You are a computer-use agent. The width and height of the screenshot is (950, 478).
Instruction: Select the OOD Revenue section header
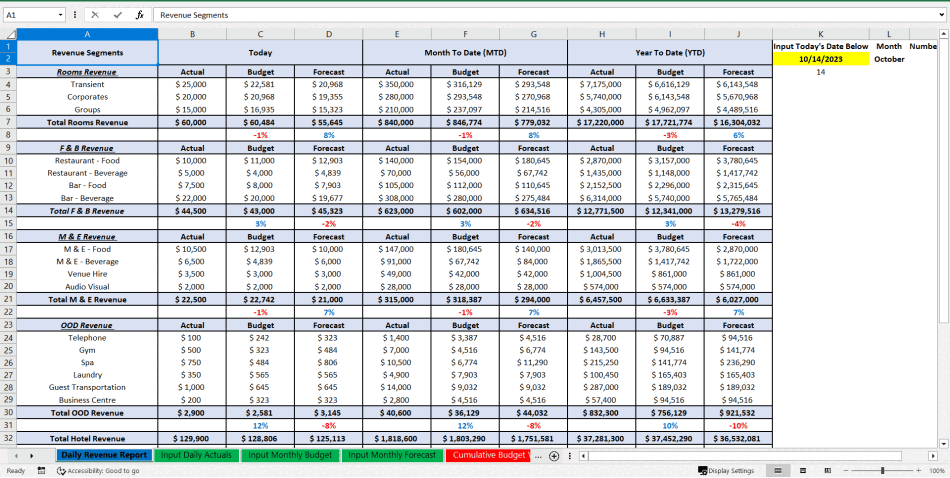[x=87, y=325]
